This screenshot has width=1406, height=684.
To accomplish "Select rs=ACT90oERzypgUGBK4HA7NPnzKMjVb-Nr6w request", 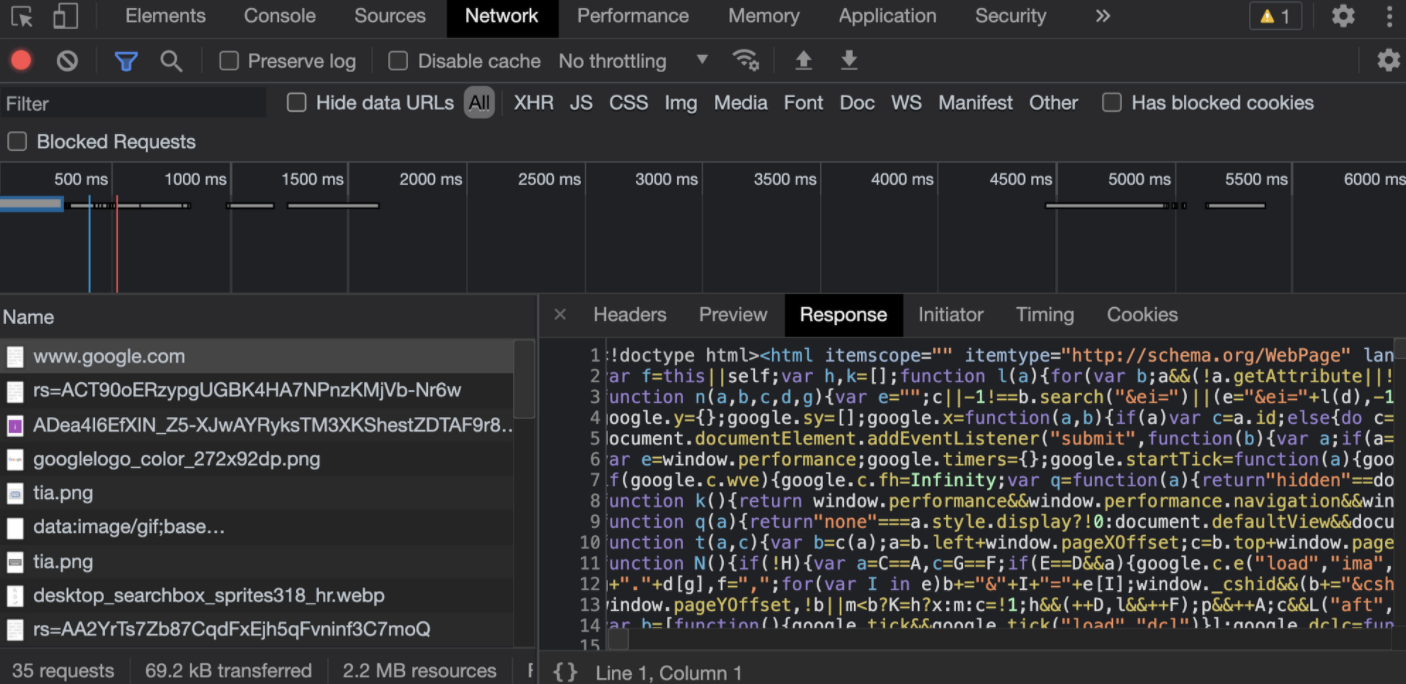I will (257, 390).
